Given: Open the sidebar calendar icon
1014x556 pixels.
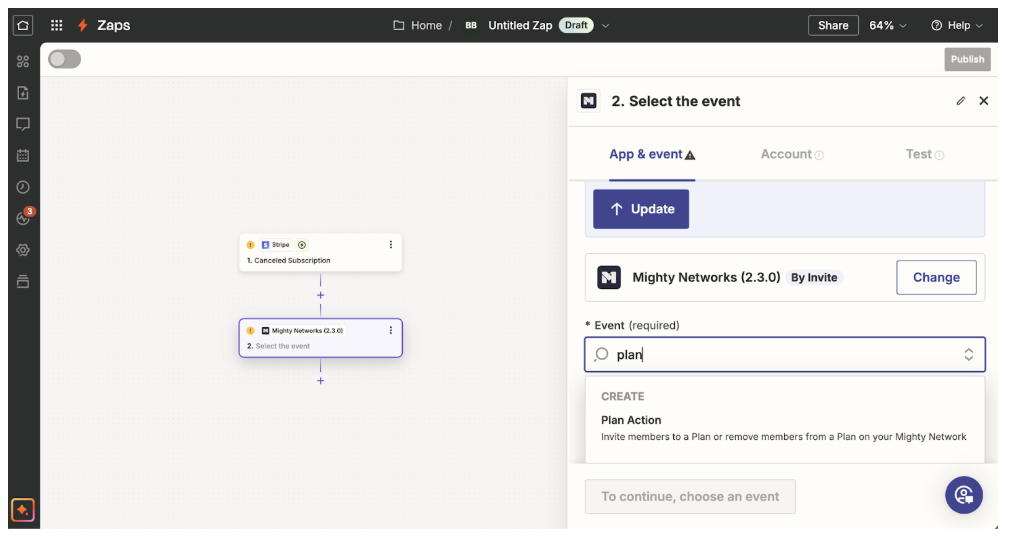Looking at the screenshot, I should point(23,155).
